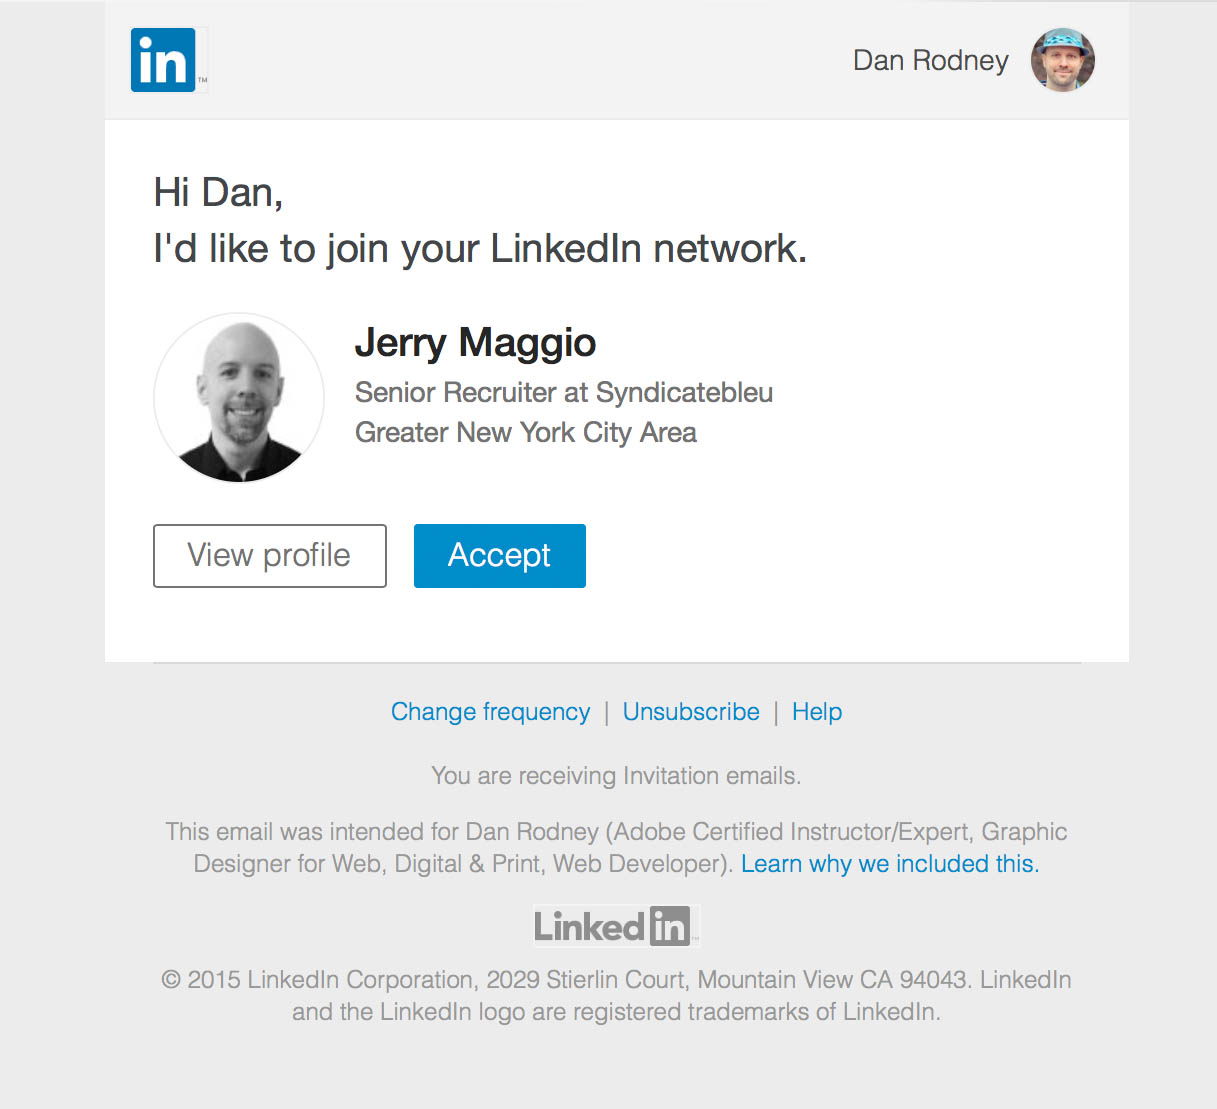The image size is (1217, 1109).
Task: Click the 'Greater New York City Area' location
Action: (526, 433)
